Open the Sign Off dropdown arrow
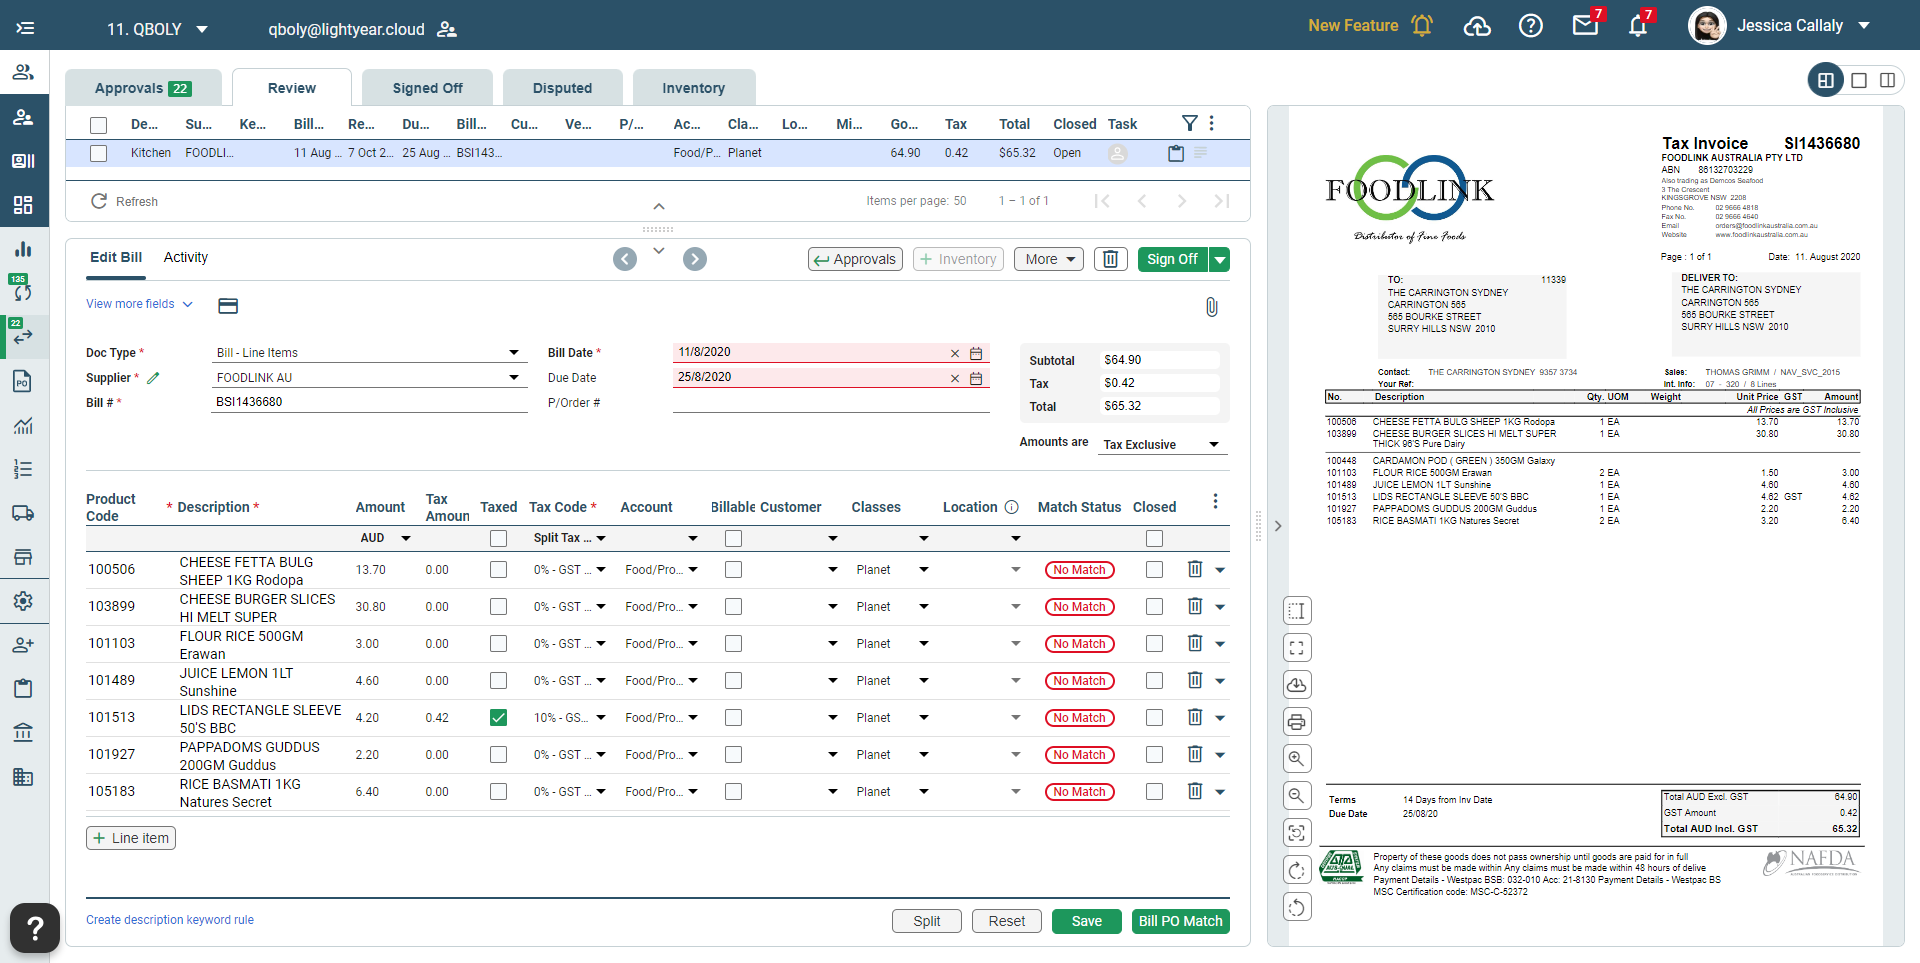1920x963 pixels. point(1219,259)
